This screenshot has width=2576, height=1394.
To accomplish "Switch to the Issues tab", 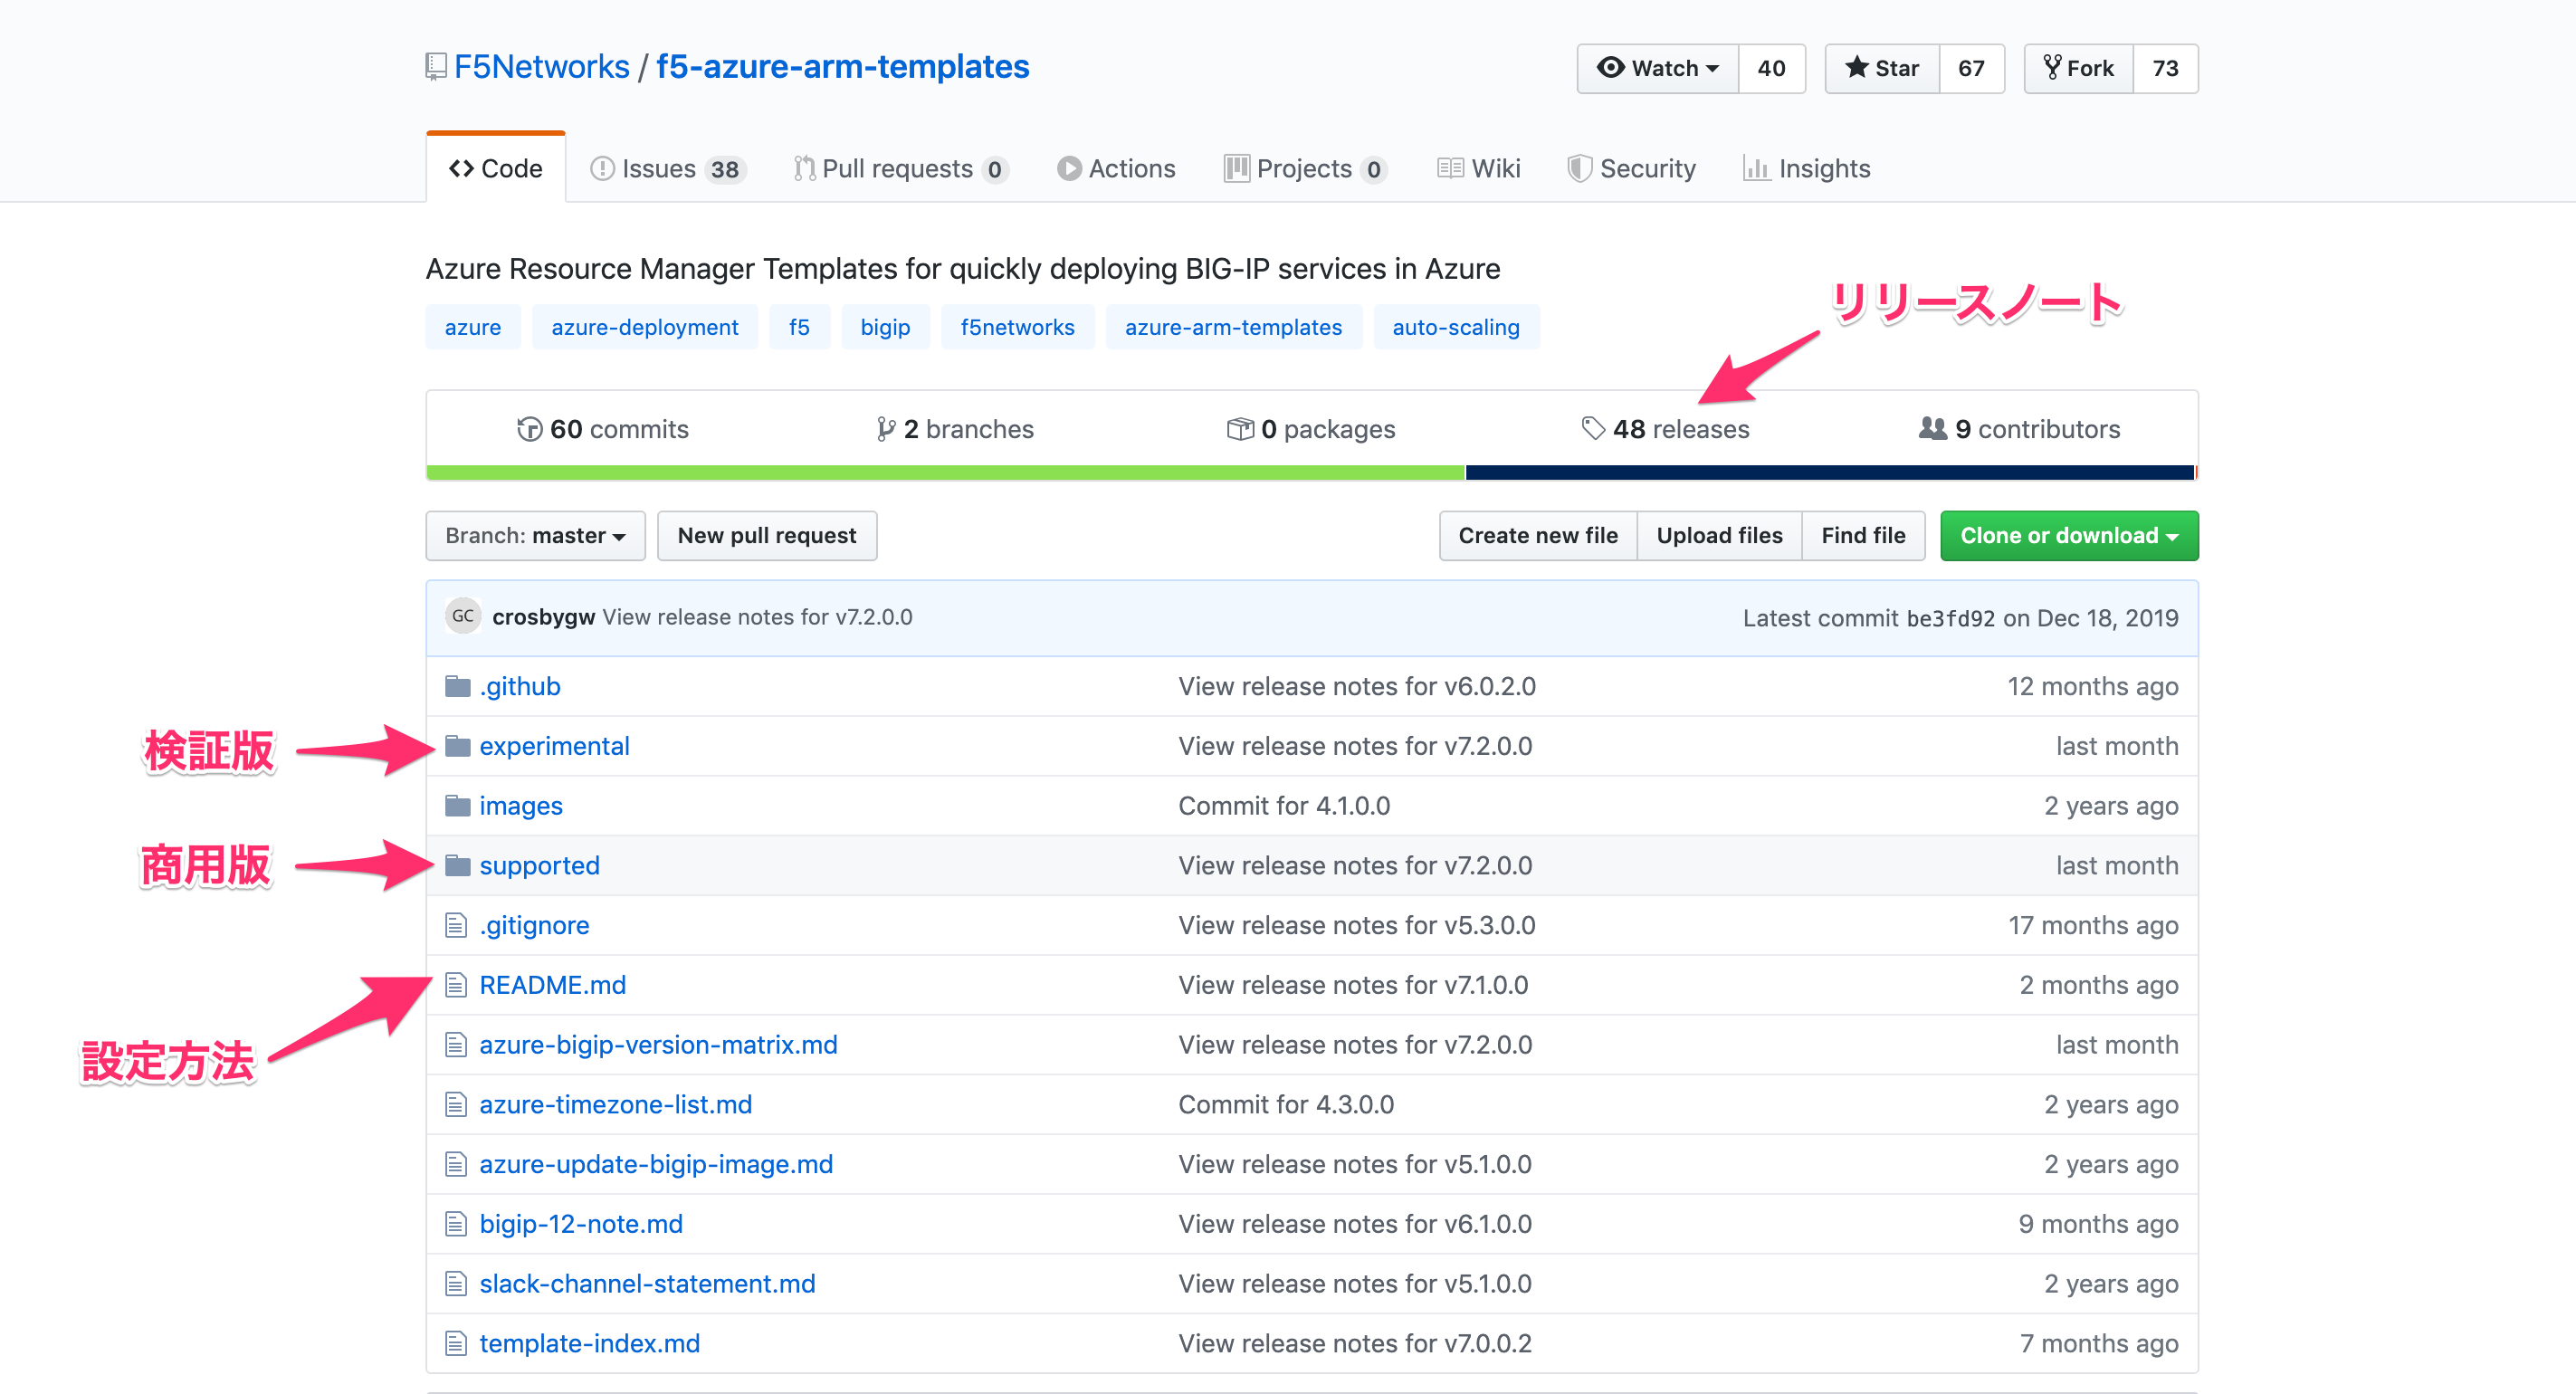I will point(667,169).
